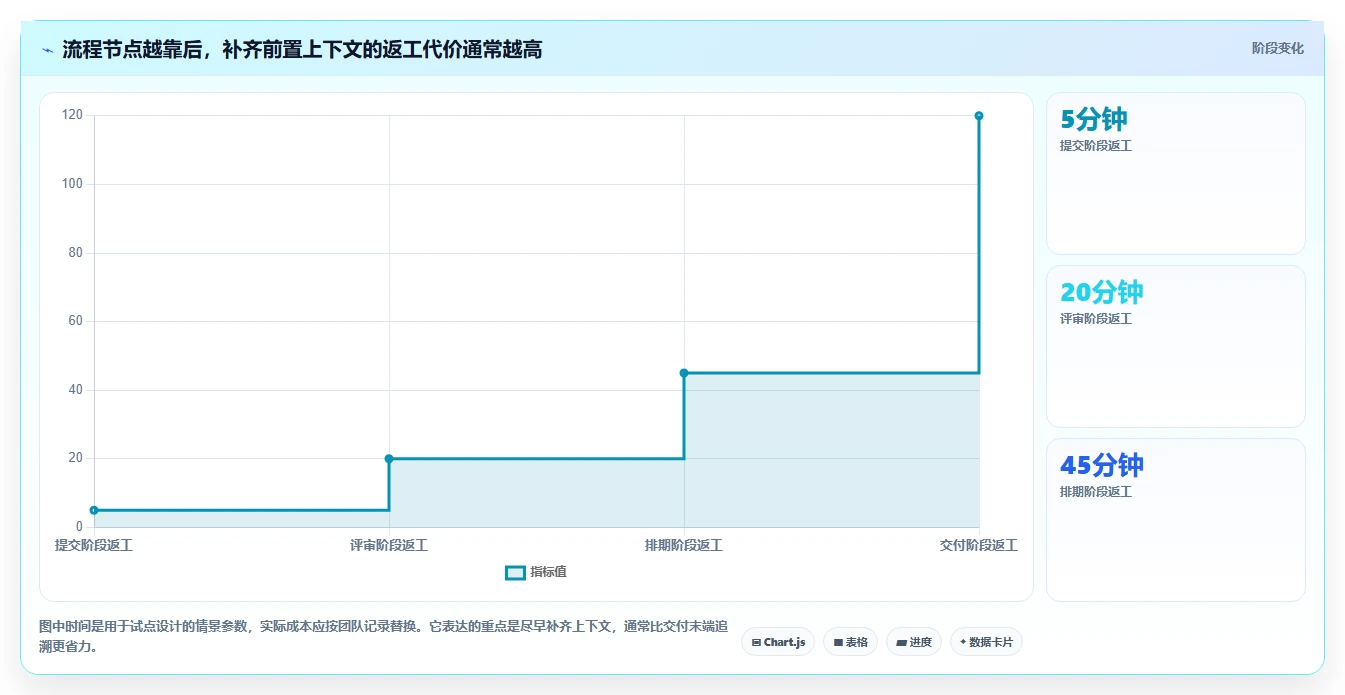The width and height of the screenshot is (1345, 695).
Task: Click the 数据卡片 chip
Action: (986, 642)
